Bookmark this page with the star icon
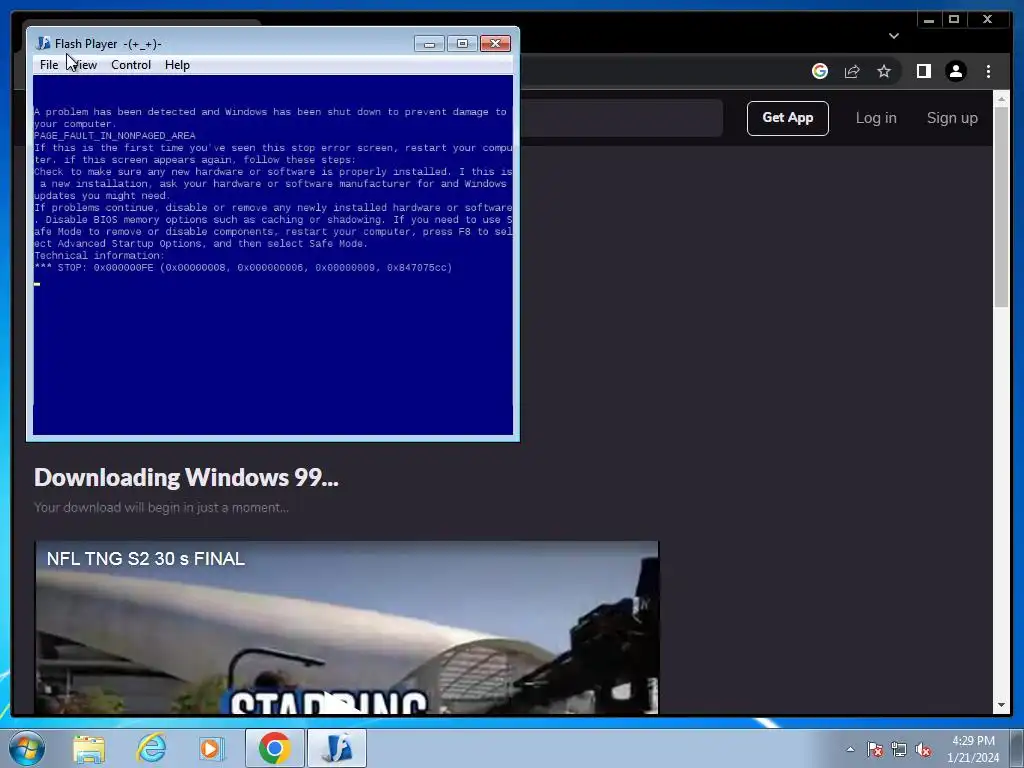 [884, 71]
